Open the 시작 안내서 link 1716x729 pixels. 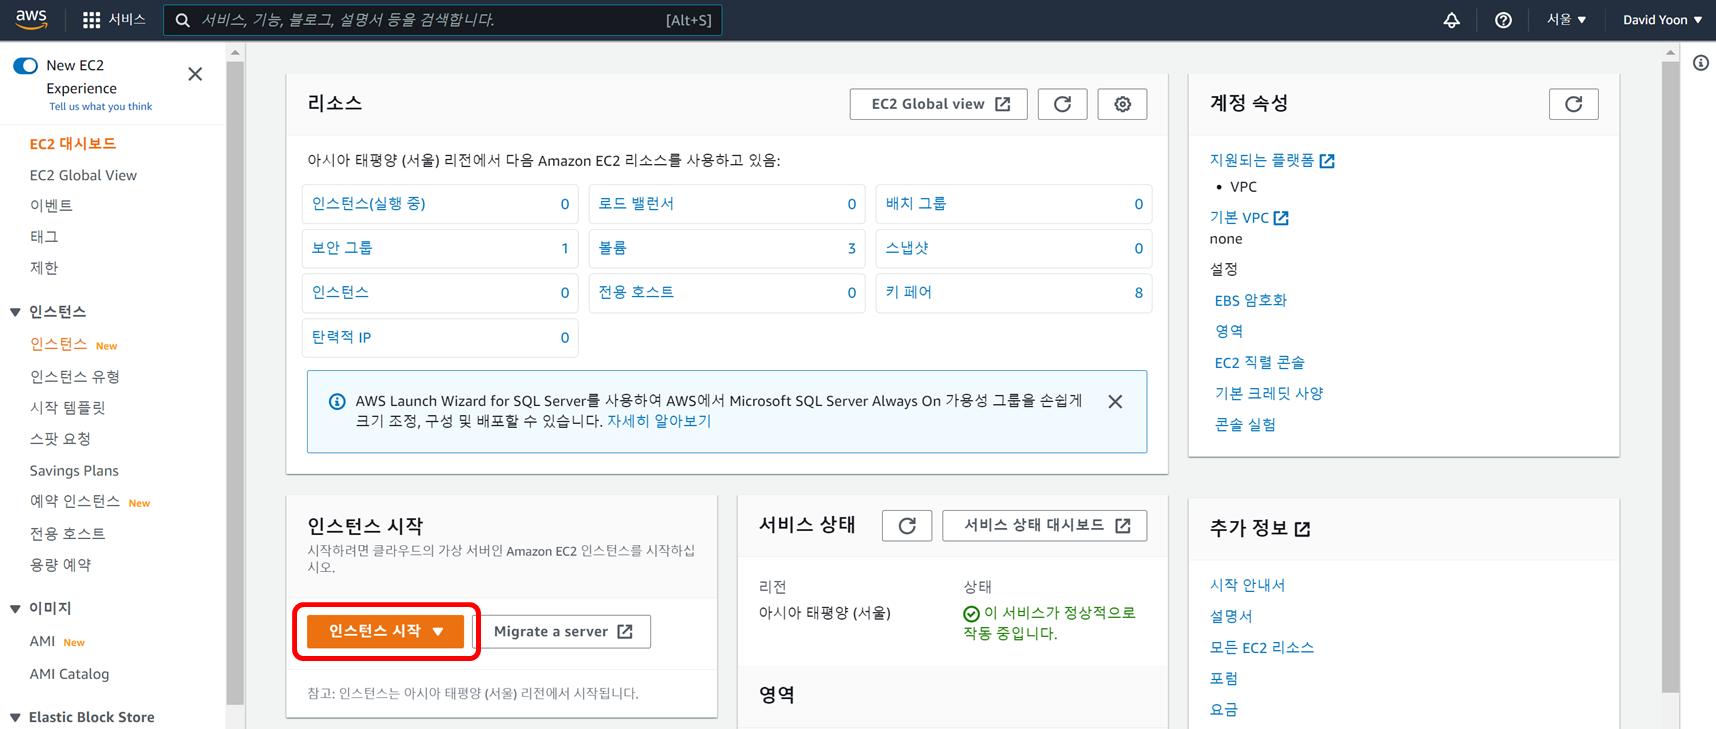[1247, 586]
